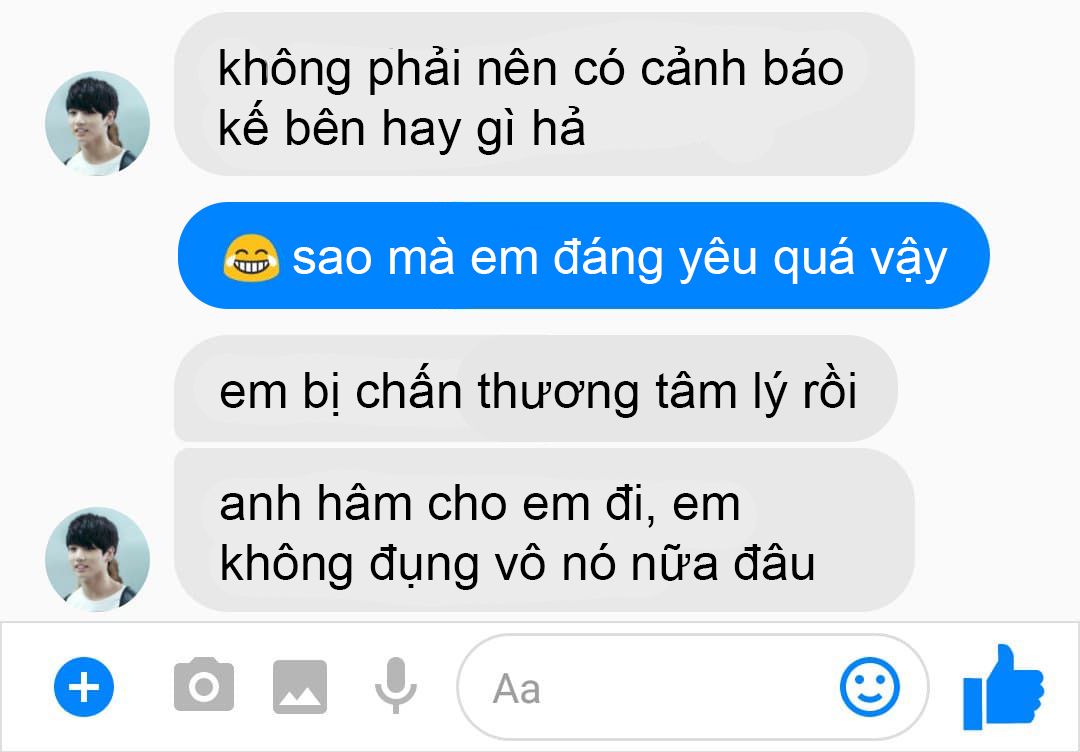Viewport: 1080px width, 752px height.
Task: Launch the camera from the composer bar
Action: (x=204, y=685)
